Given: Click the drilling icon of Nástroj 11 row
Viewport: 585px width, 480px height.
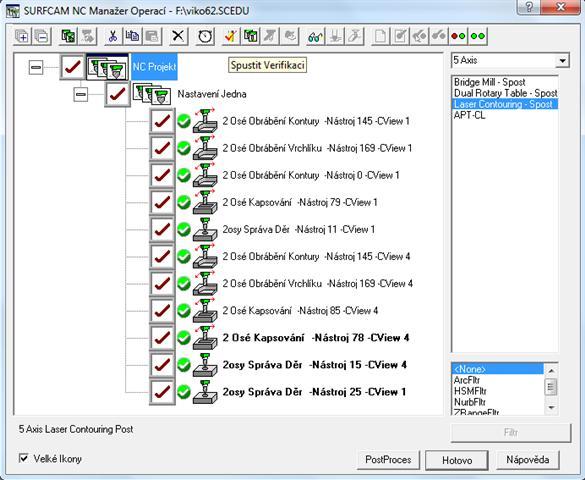Looking at the screenshot, I should click(x=205, y=229).
